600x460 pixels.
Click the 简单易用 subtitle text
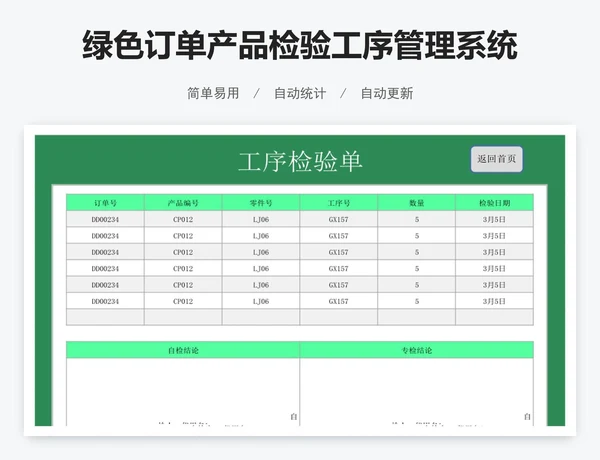pos(213,93)
